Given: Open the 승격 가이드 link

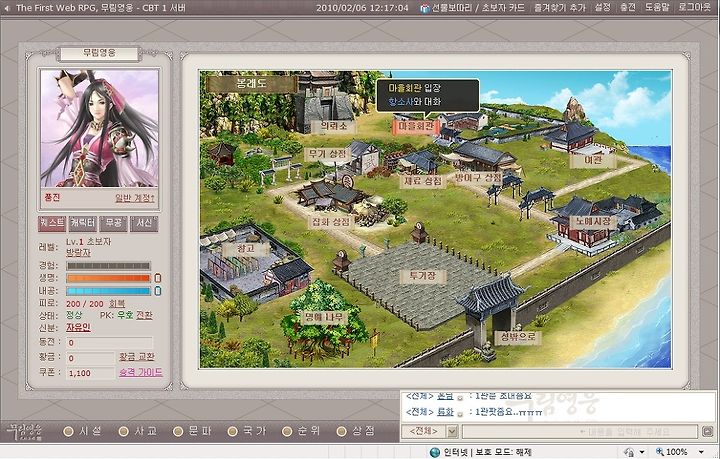Looking at the screenshot, I should (141, 372).
